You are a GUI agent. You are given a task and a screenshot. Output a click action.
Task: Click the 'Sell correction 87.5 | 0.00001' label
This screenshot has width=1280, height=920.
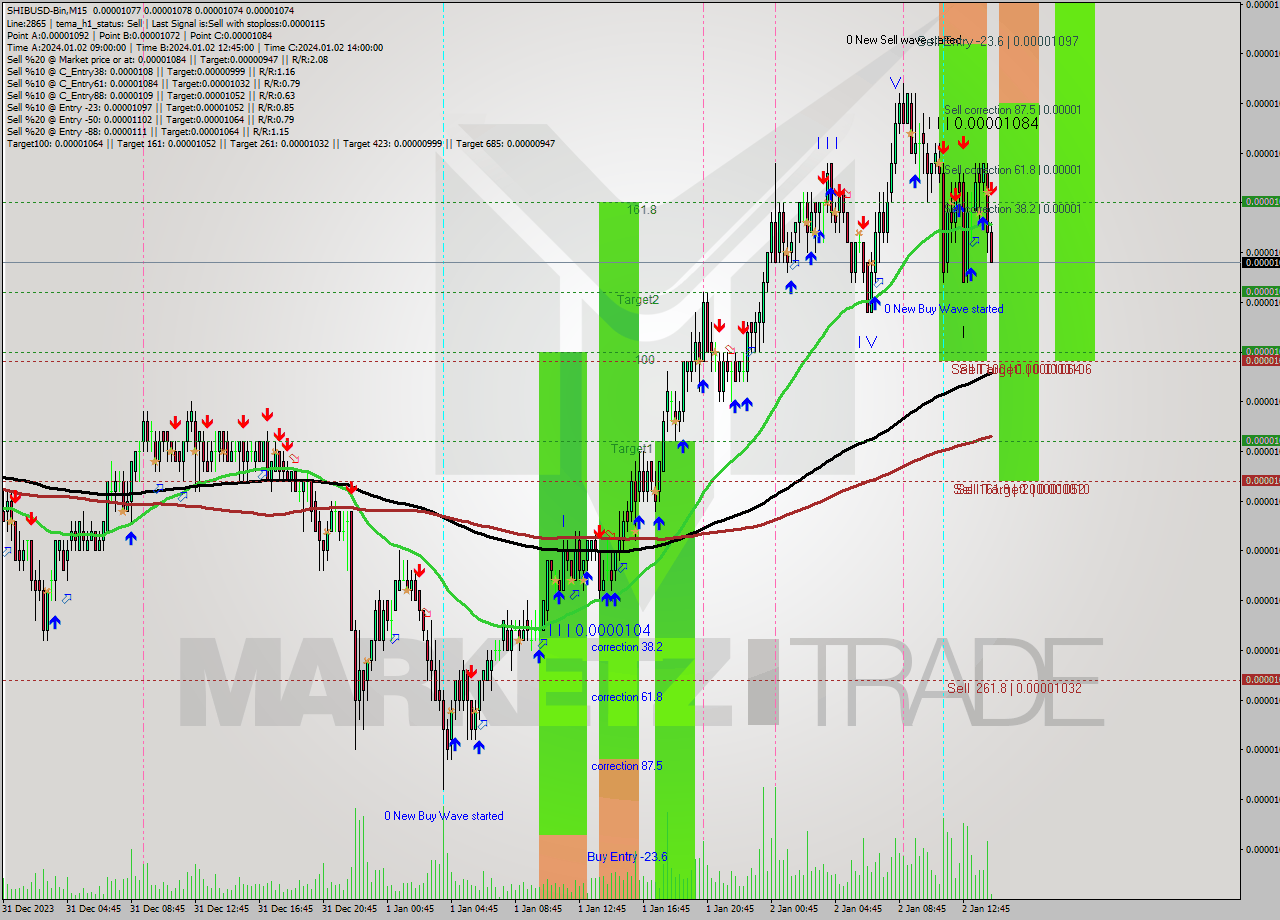point(1012,110)
